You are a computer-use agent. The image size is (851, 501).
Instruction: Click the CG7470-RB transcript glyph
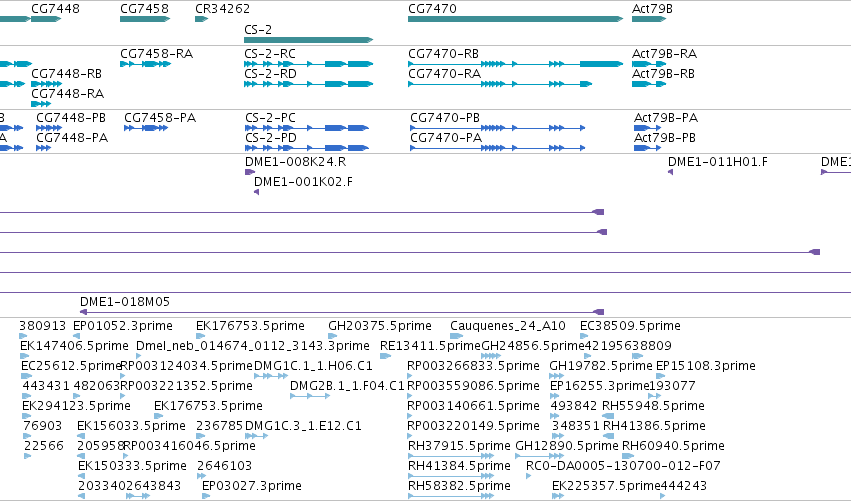click(x=516, y=64)
